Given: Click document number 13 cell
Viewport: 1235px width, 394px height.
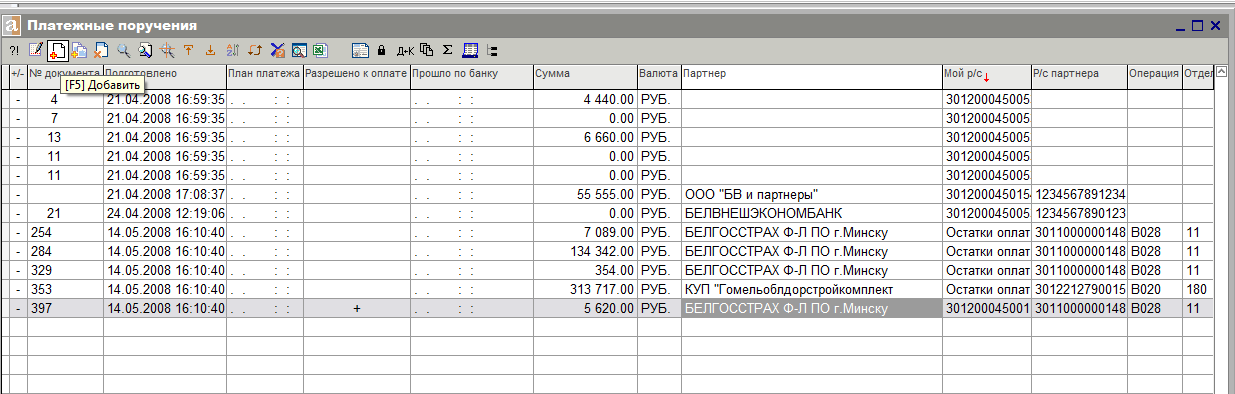Looking at the screenshot, I should [x=65, y=137].
